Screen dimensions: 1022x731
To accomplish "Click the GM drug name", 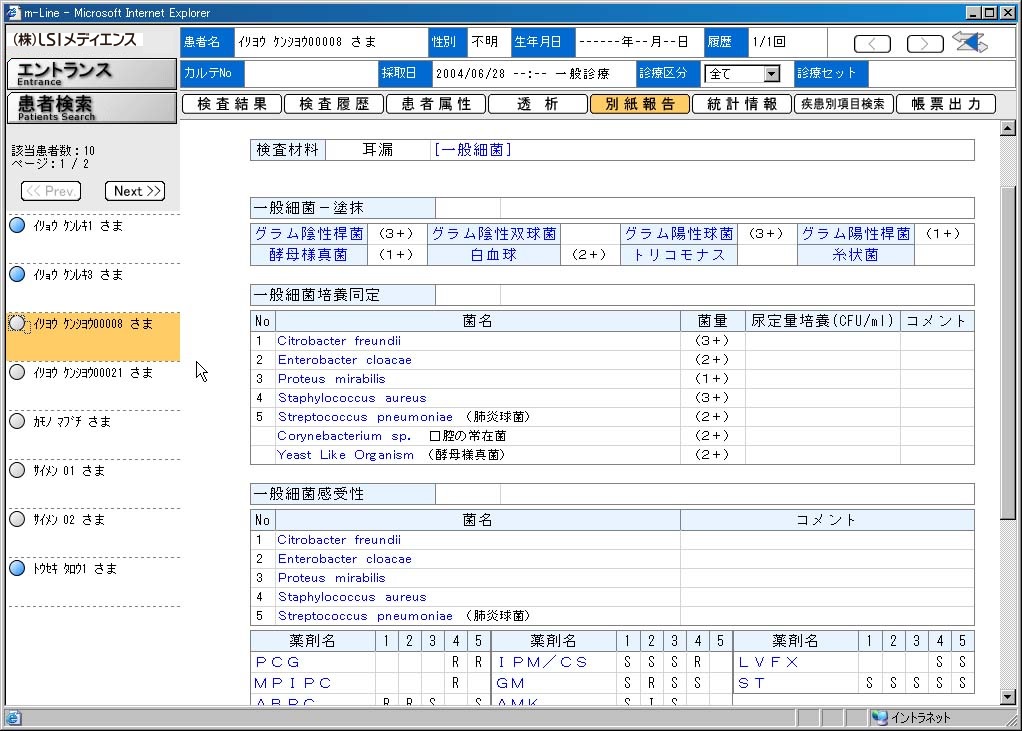I will (510, 683).
